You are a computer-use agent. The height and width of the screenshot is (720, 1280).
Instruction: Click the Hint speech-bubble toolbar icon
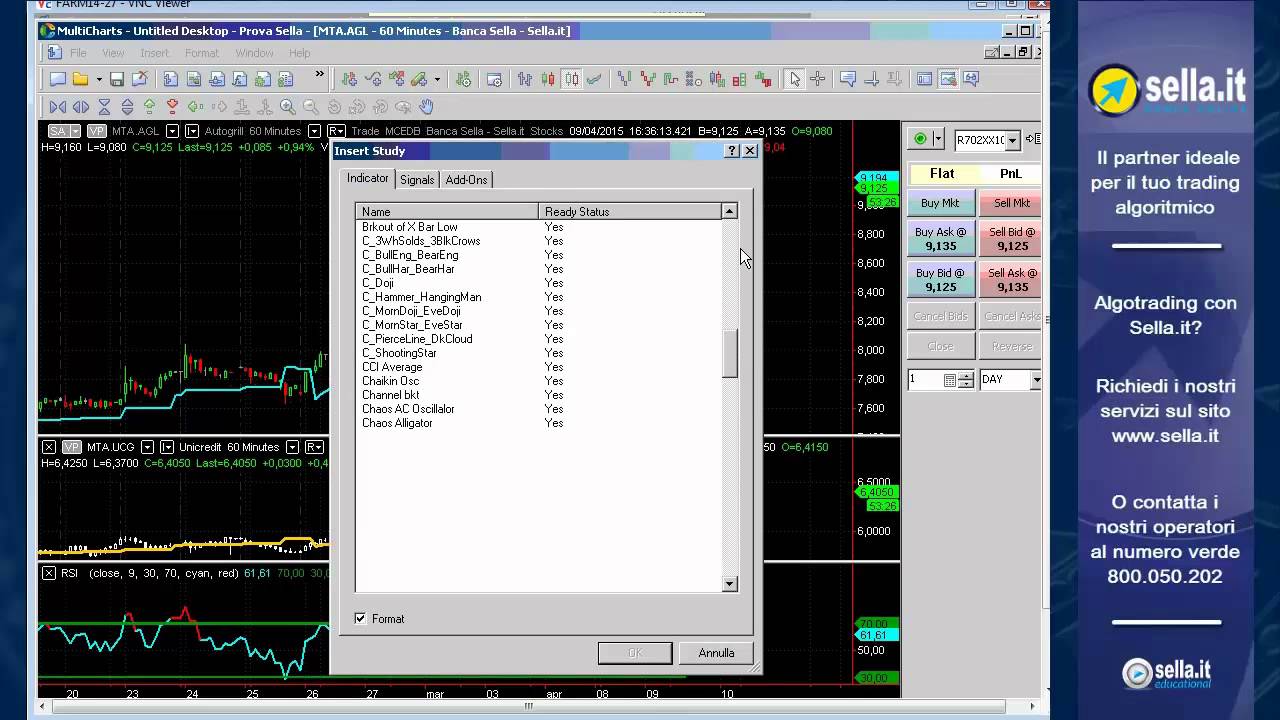click(x=848, y=79)
